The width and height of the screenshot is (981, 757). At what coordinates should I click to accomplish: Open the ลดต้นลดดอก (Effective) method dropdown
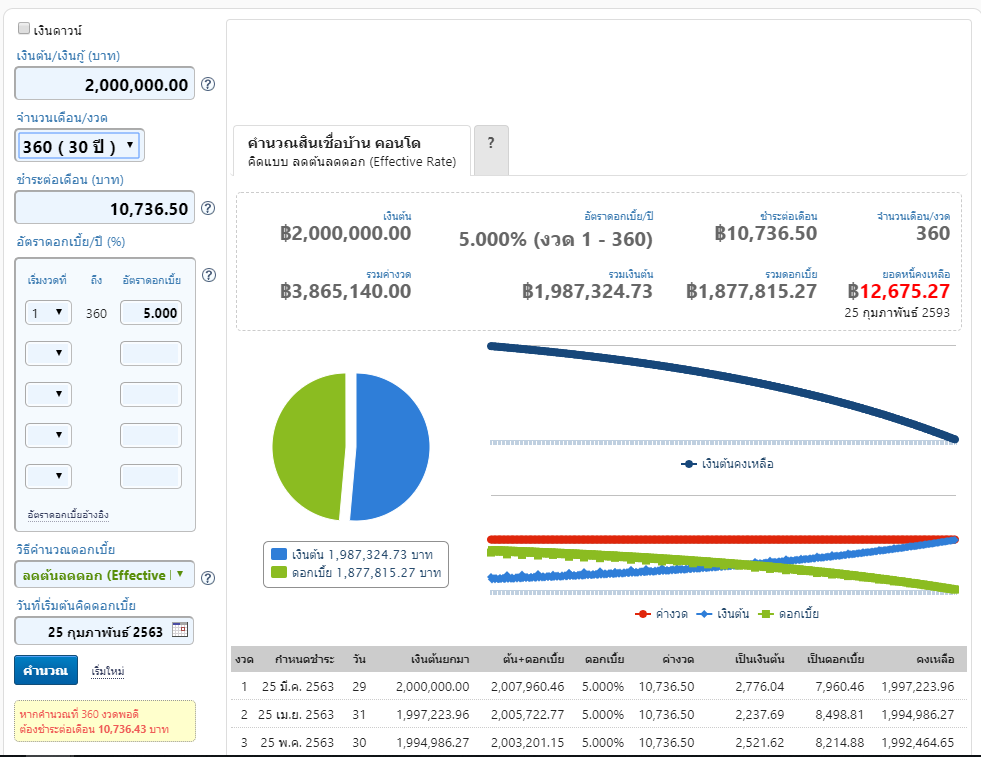click(104, 575)
